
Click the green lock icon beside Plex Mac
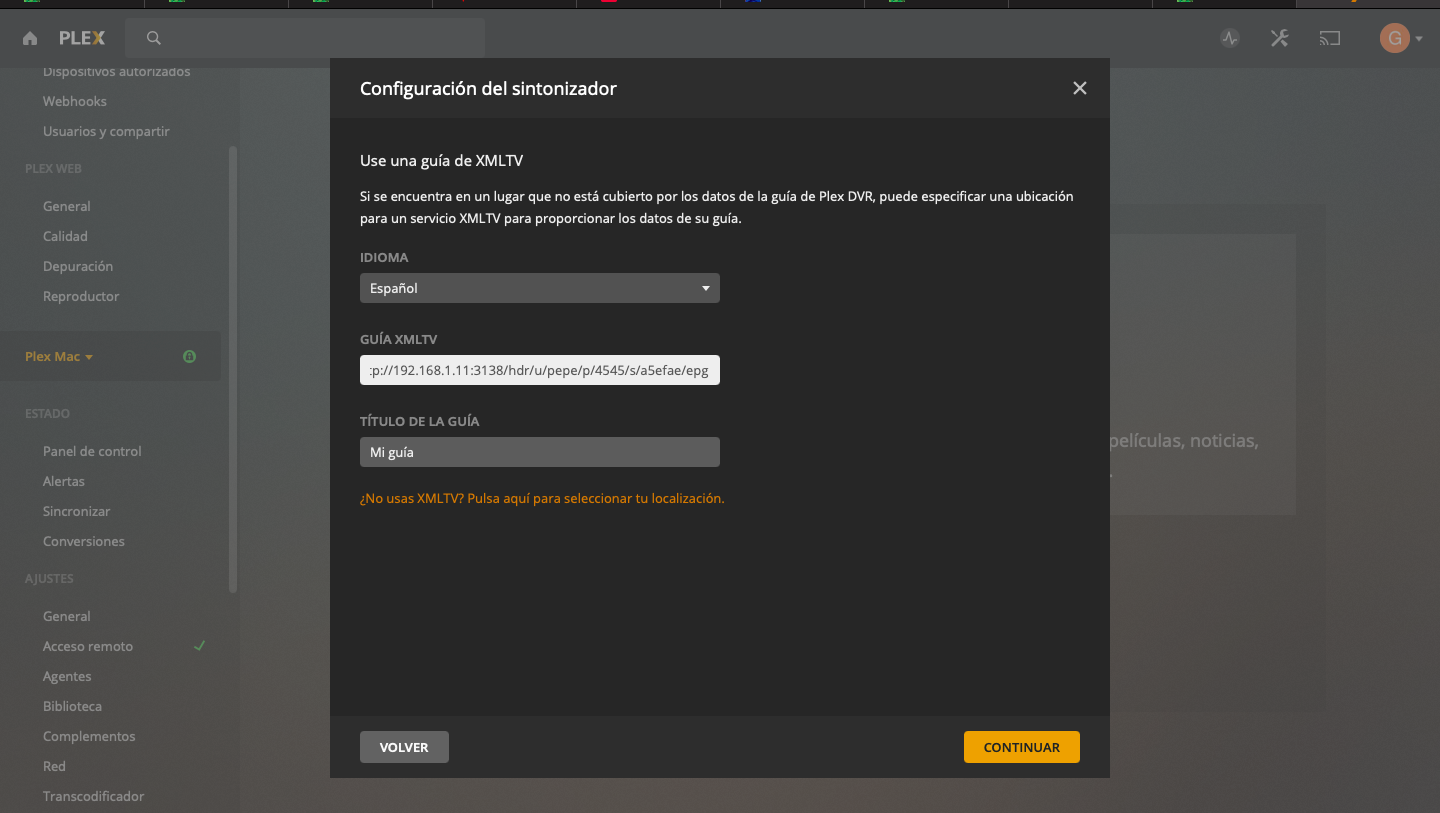[189, 357]
